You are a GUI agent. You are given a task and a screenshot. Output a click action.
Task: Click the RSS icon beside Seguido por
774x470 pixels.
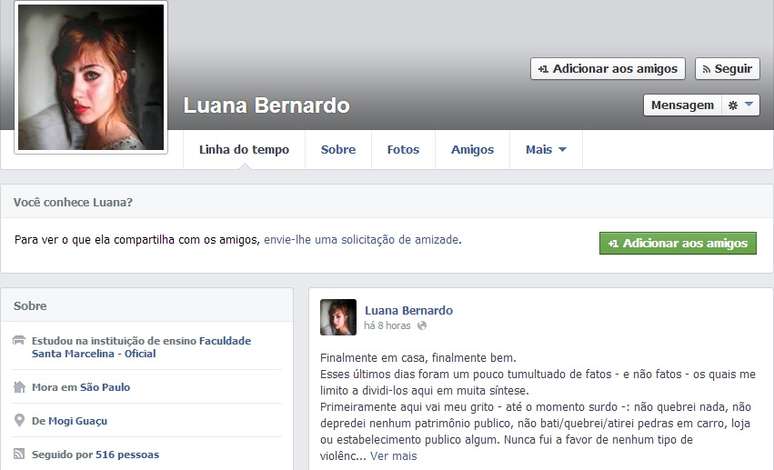(x=19, y=454)
